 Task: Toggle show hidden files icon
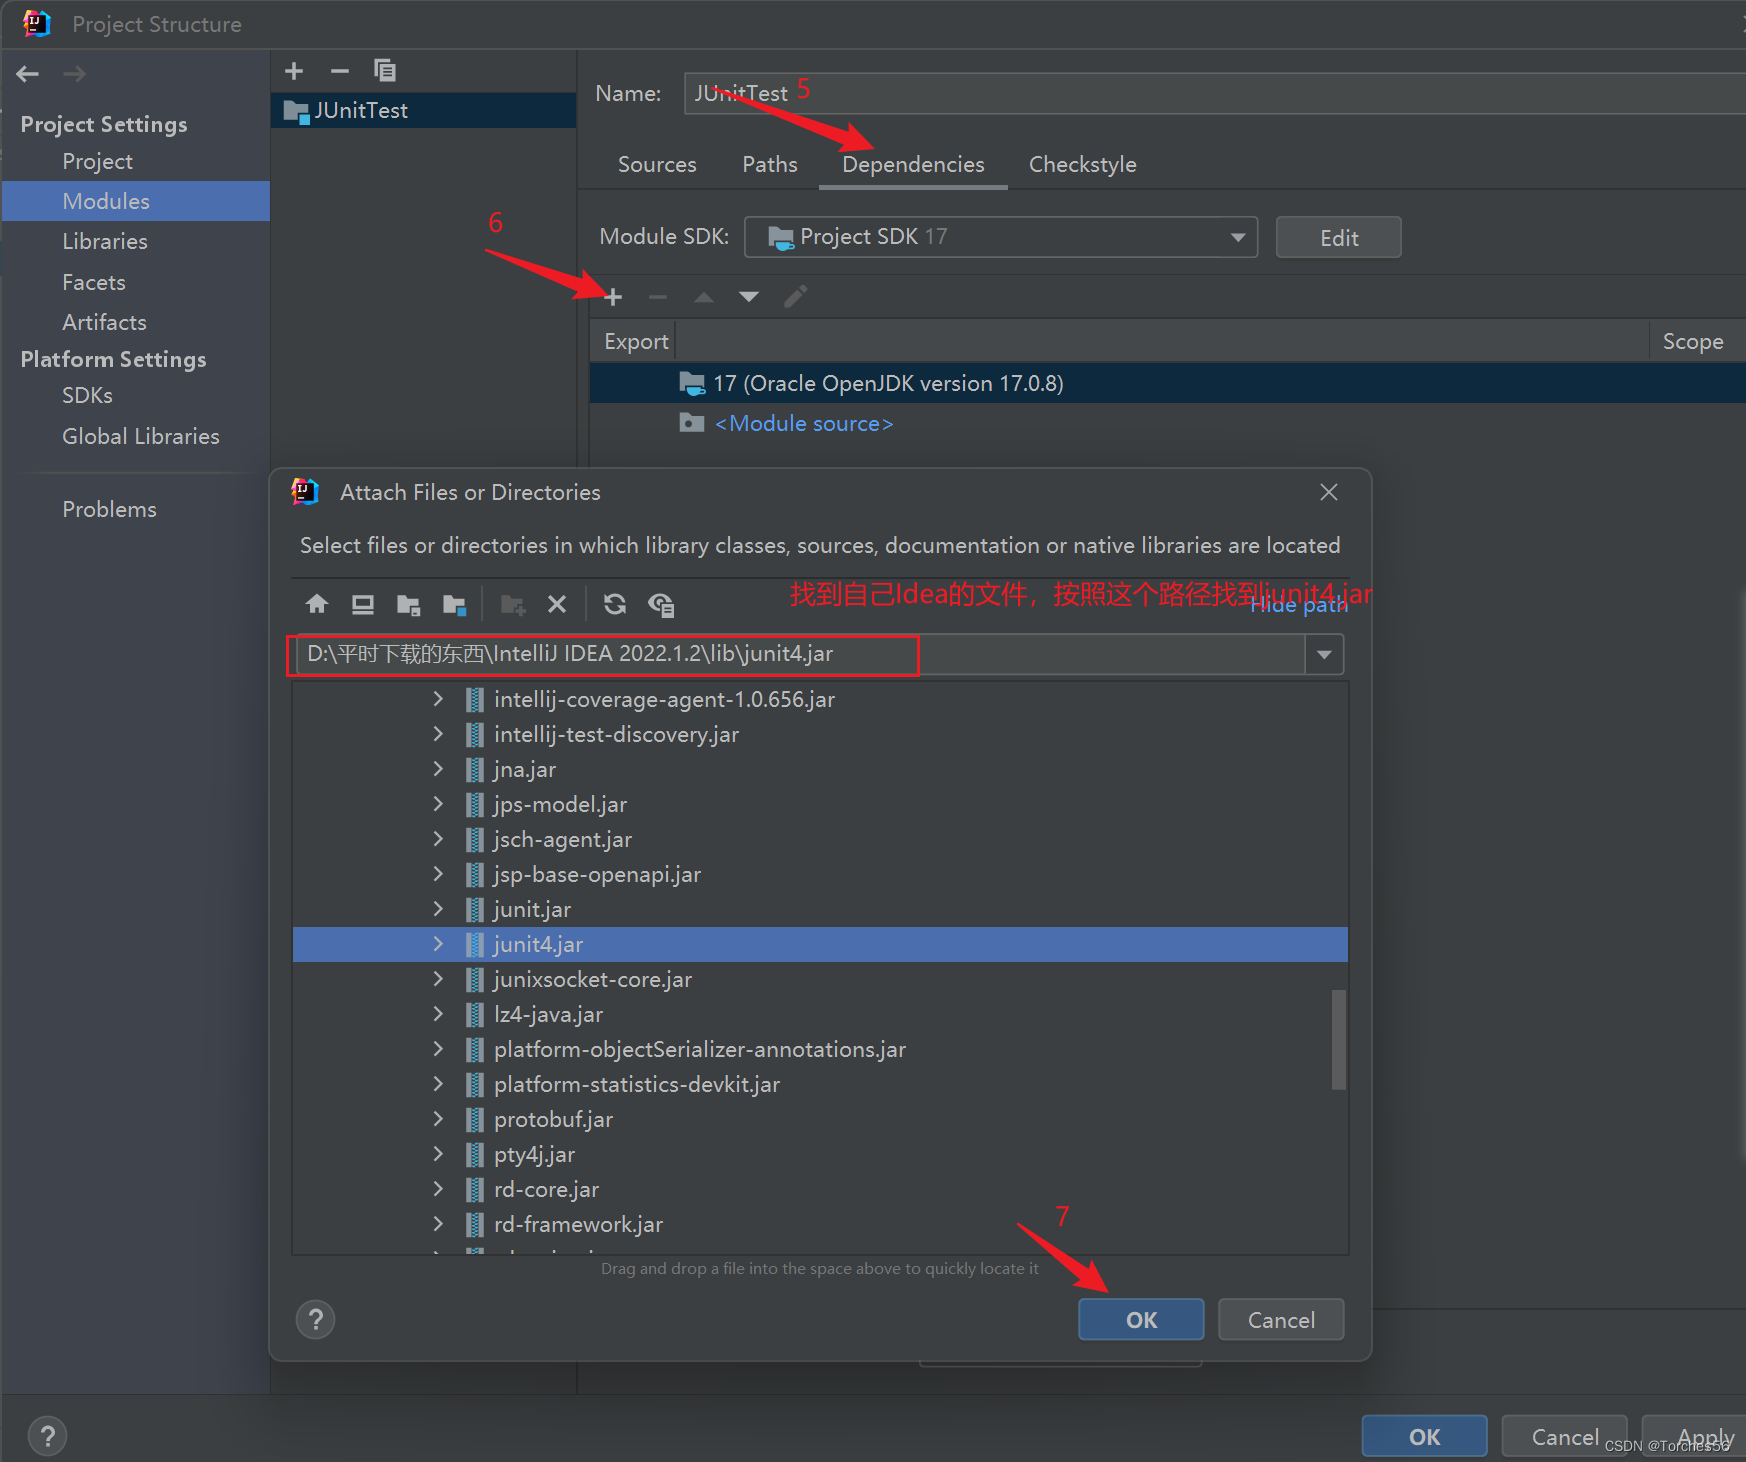661,604
